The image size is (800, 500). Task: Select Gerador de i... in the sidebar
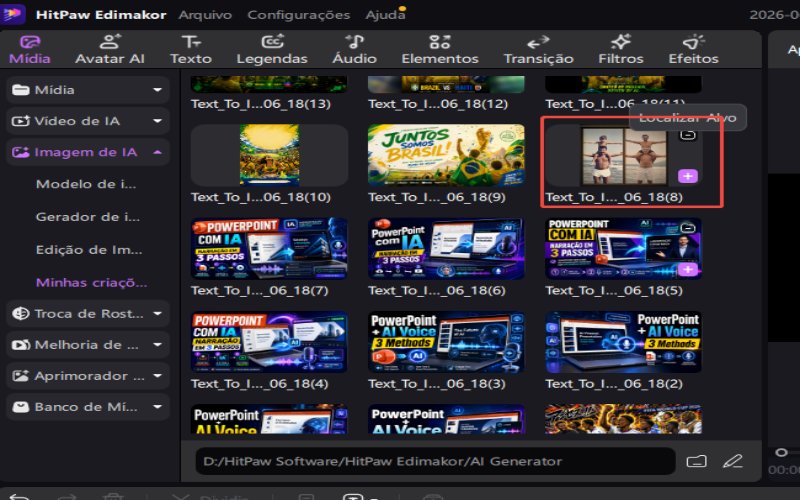point(88,217)
